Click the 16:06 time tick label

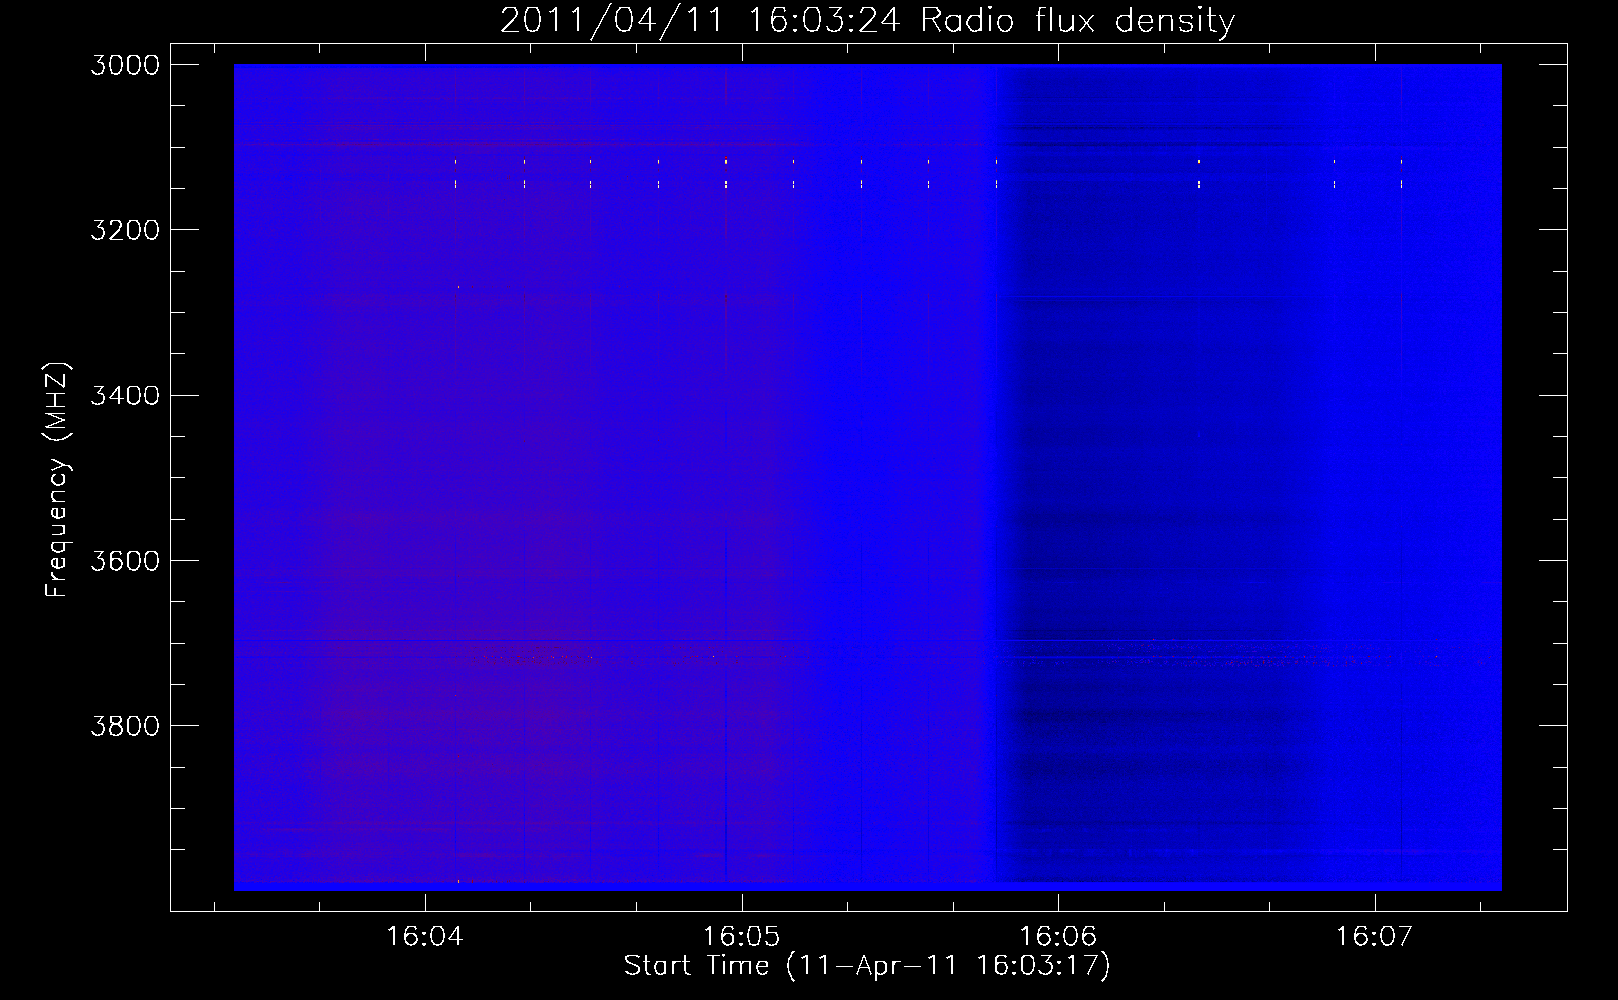click(x=1058, y=937)
